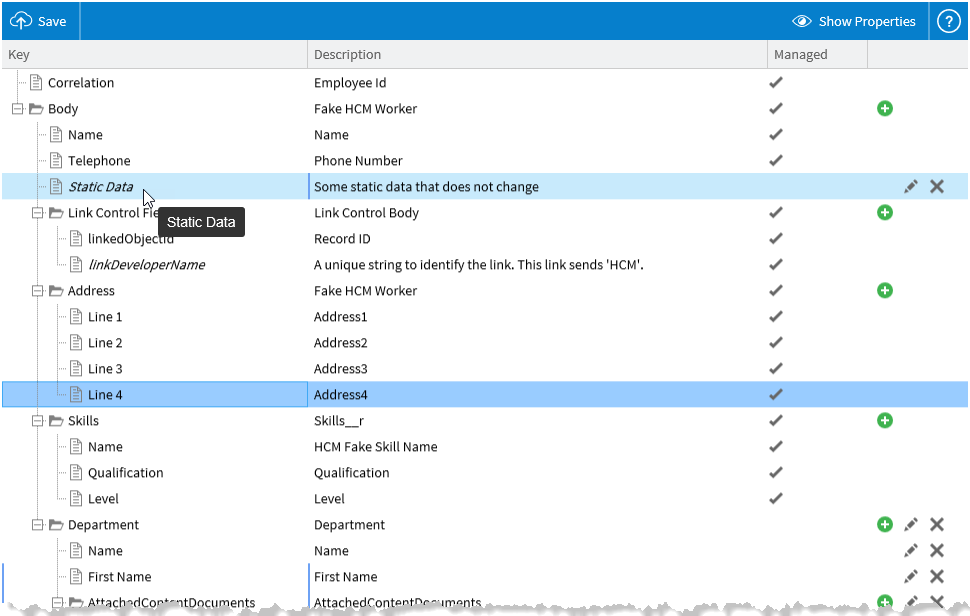Toggle Show Properties eye button
The height and width of the screenshot is (616, 970).
click(x=853, y=21)
